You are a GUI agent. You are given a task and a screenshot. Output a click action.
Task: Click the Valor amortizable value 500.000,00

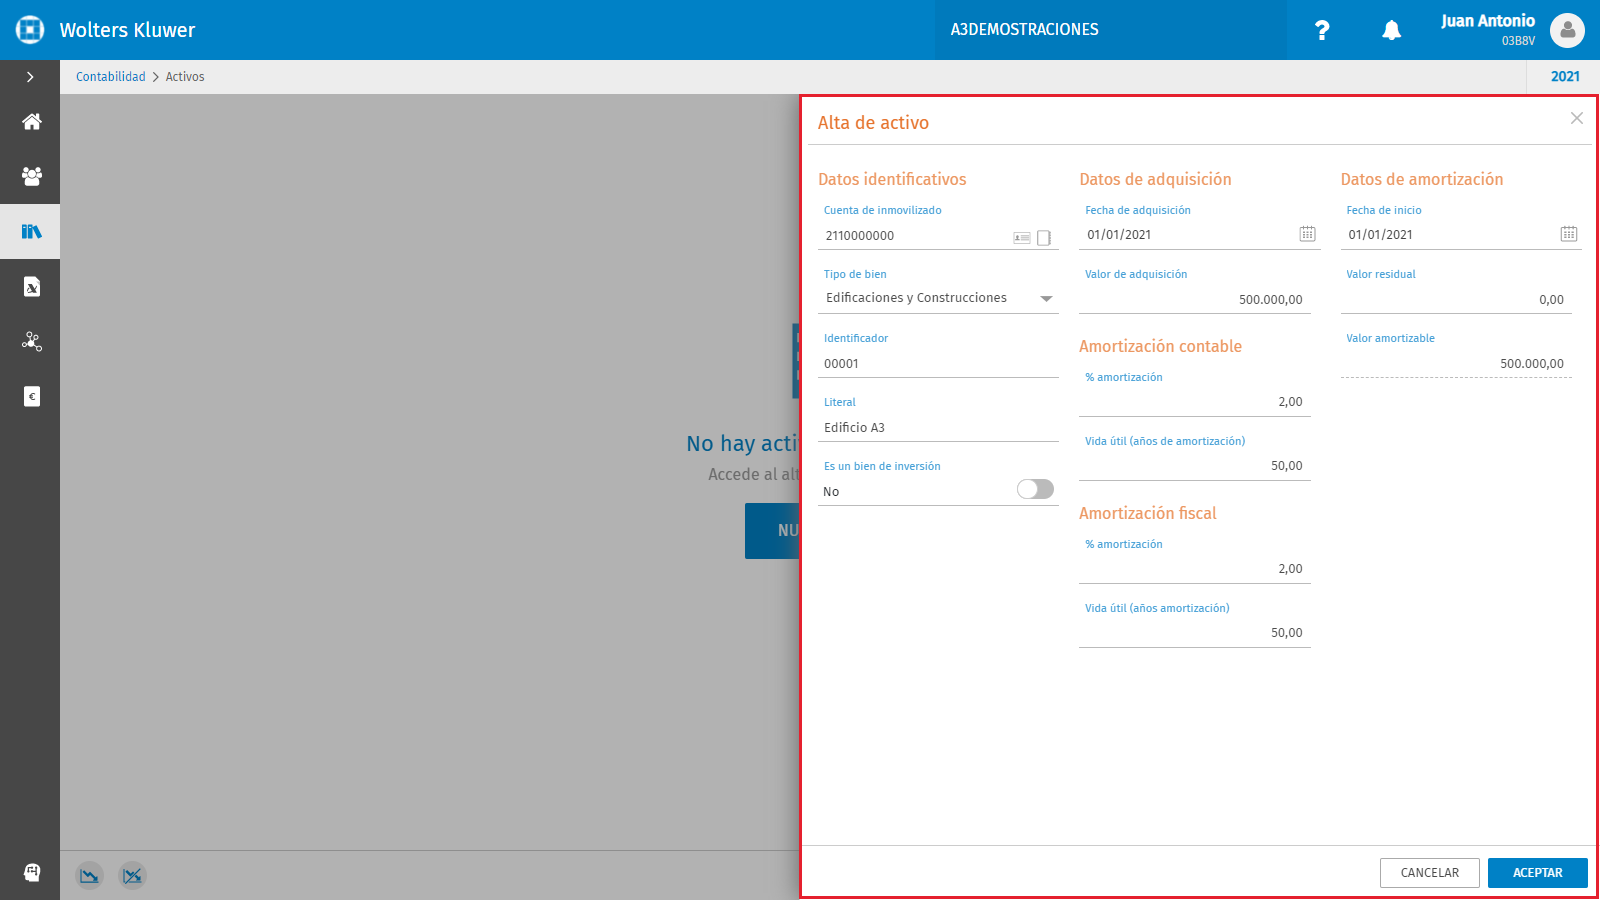(x=1532, y=364)
